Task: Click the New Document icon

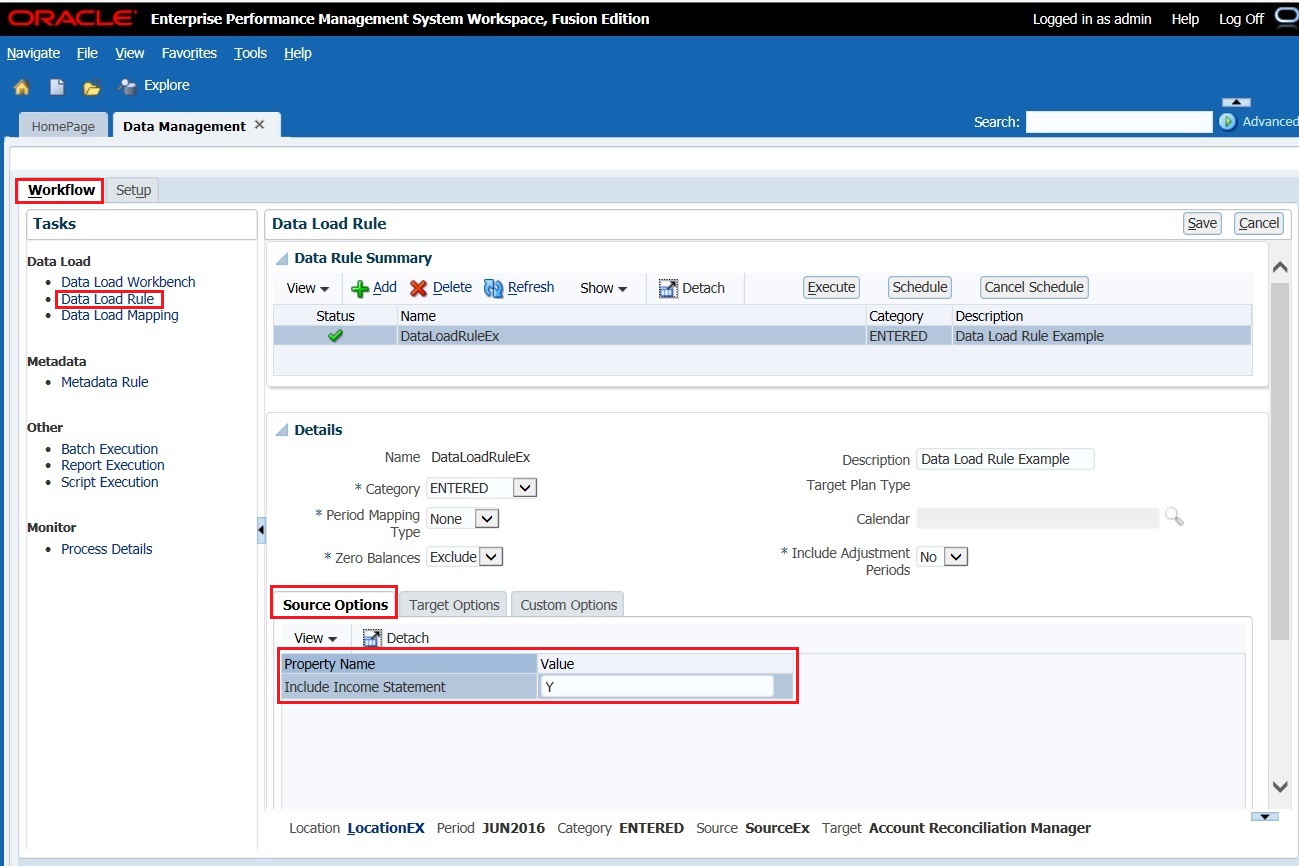Action: coord(57,87)
